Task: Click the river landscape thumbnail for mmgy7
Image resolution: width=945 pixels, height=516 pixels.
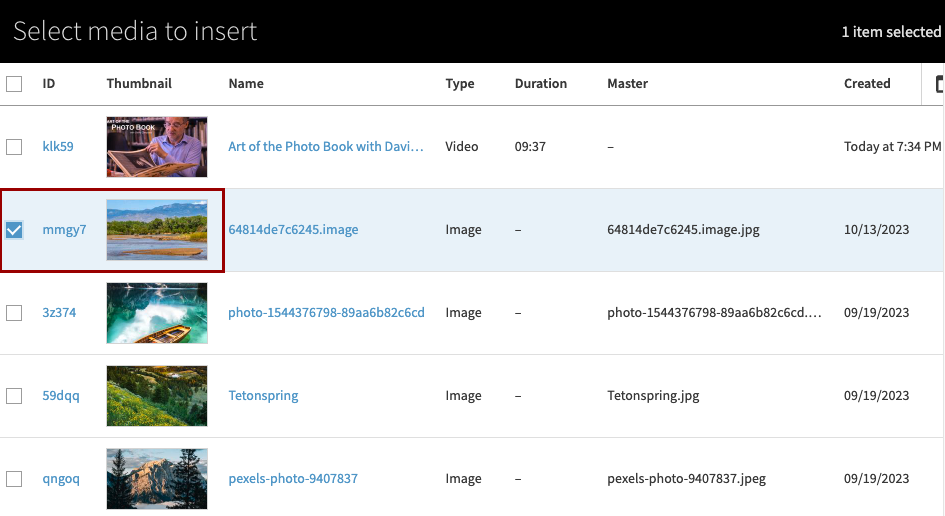Action: pos(157,230)
